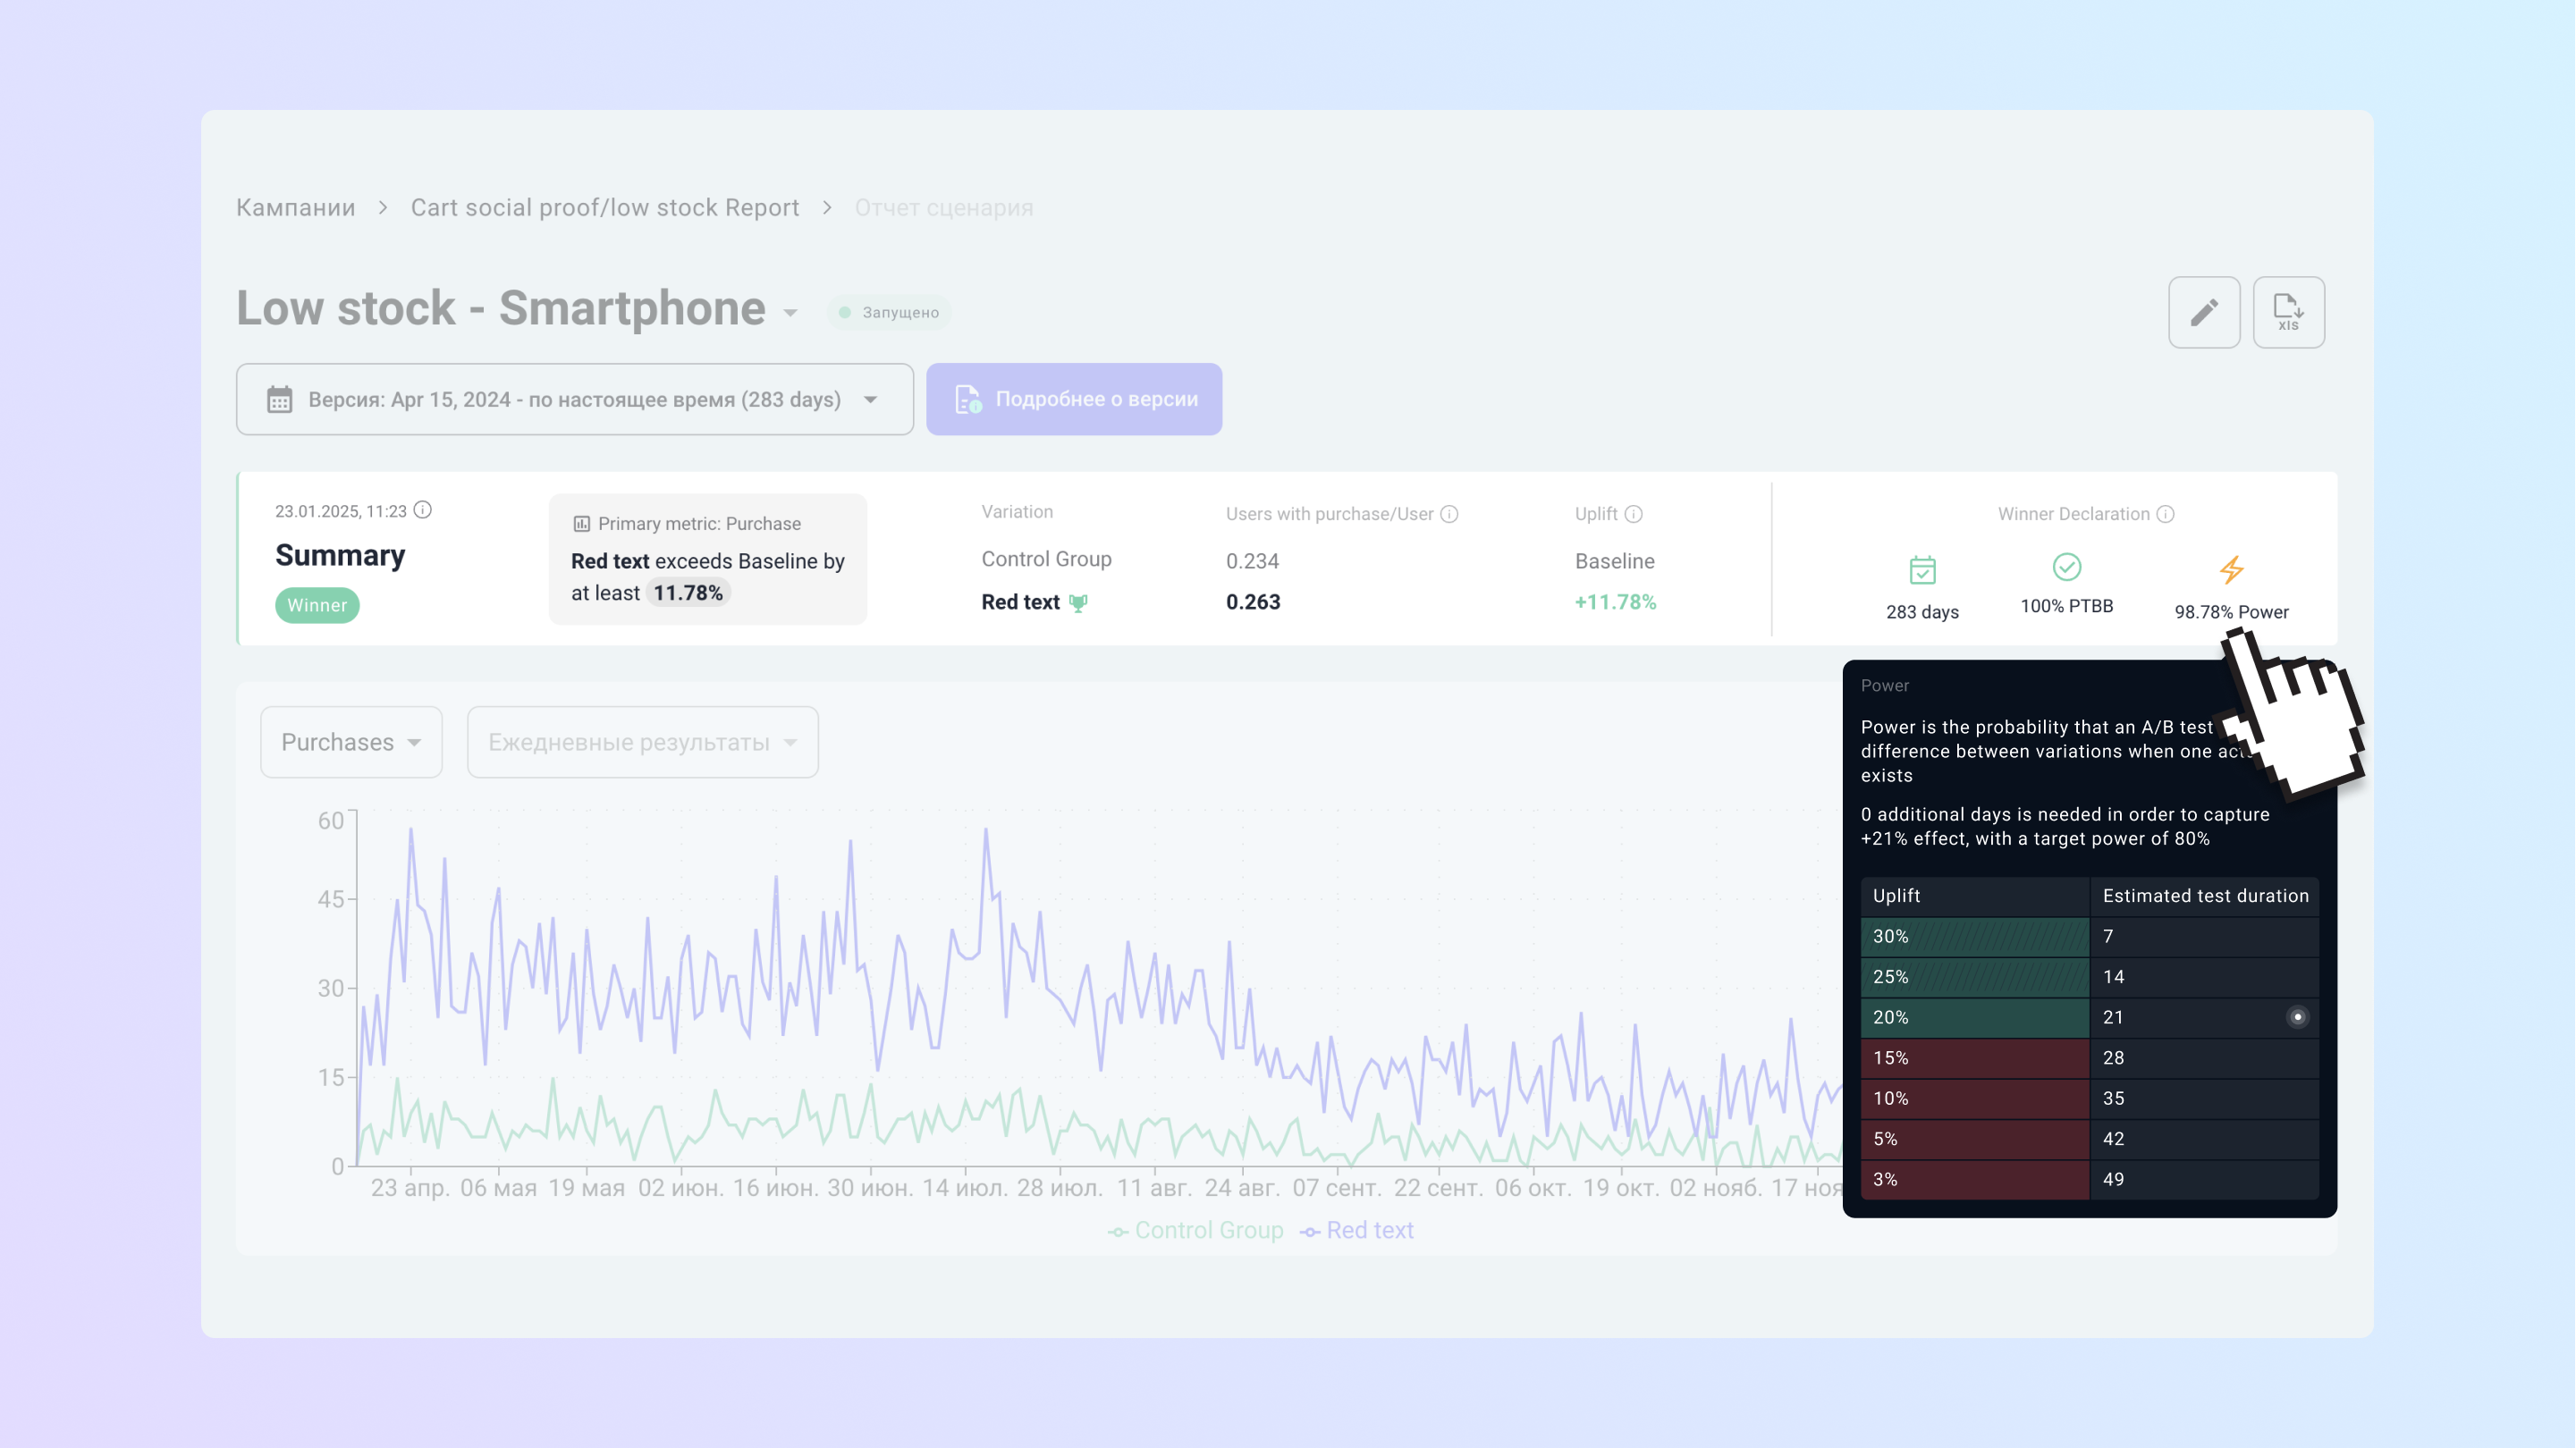
Task: Open Cart social proof/low stock Report breadcrumb
Action: coord(604,207)
